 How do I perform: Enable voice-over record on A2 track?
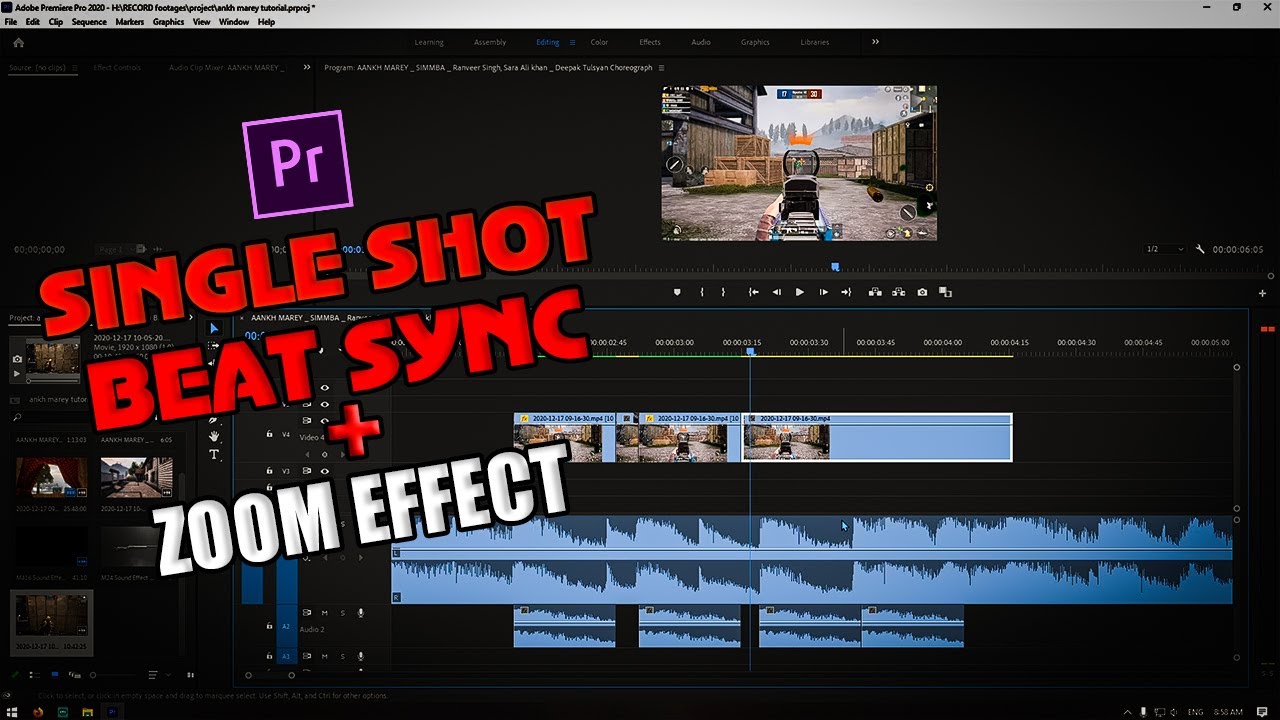(360, 612)
